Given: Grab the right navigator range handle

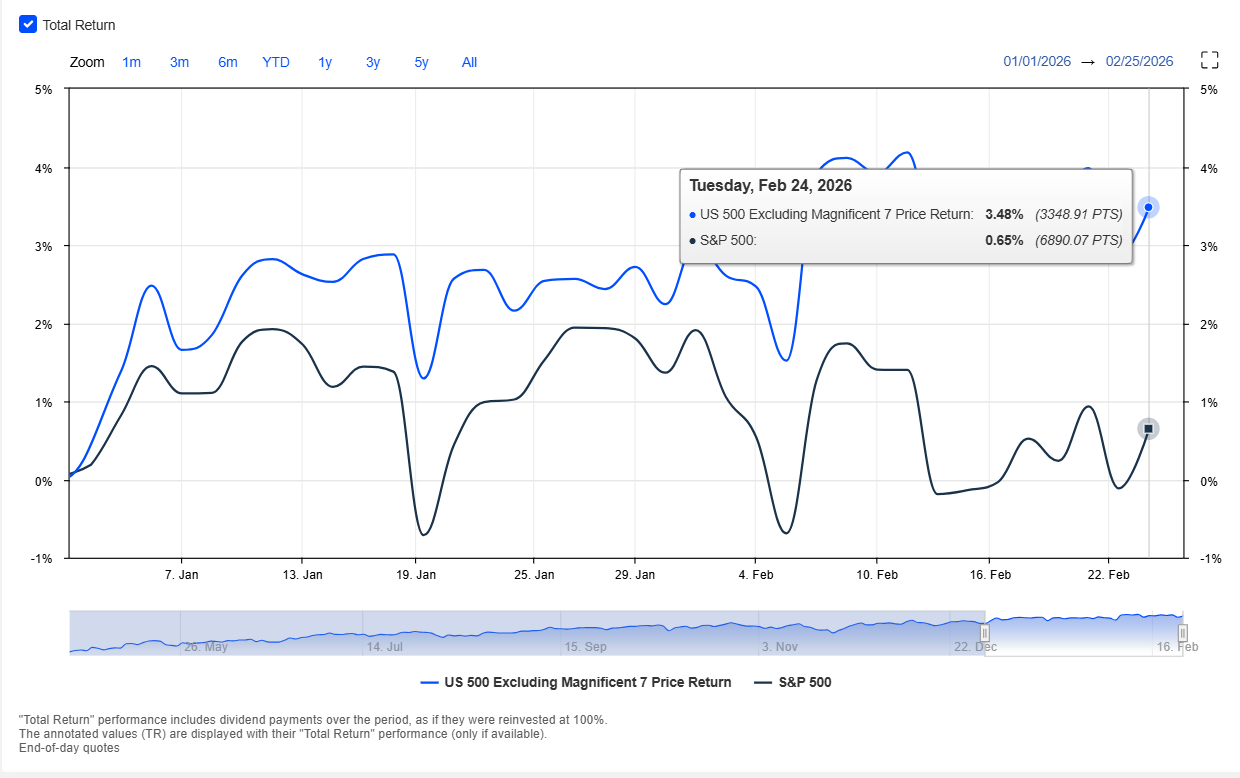Looking at the screenshot, I should coord(1182,633).
